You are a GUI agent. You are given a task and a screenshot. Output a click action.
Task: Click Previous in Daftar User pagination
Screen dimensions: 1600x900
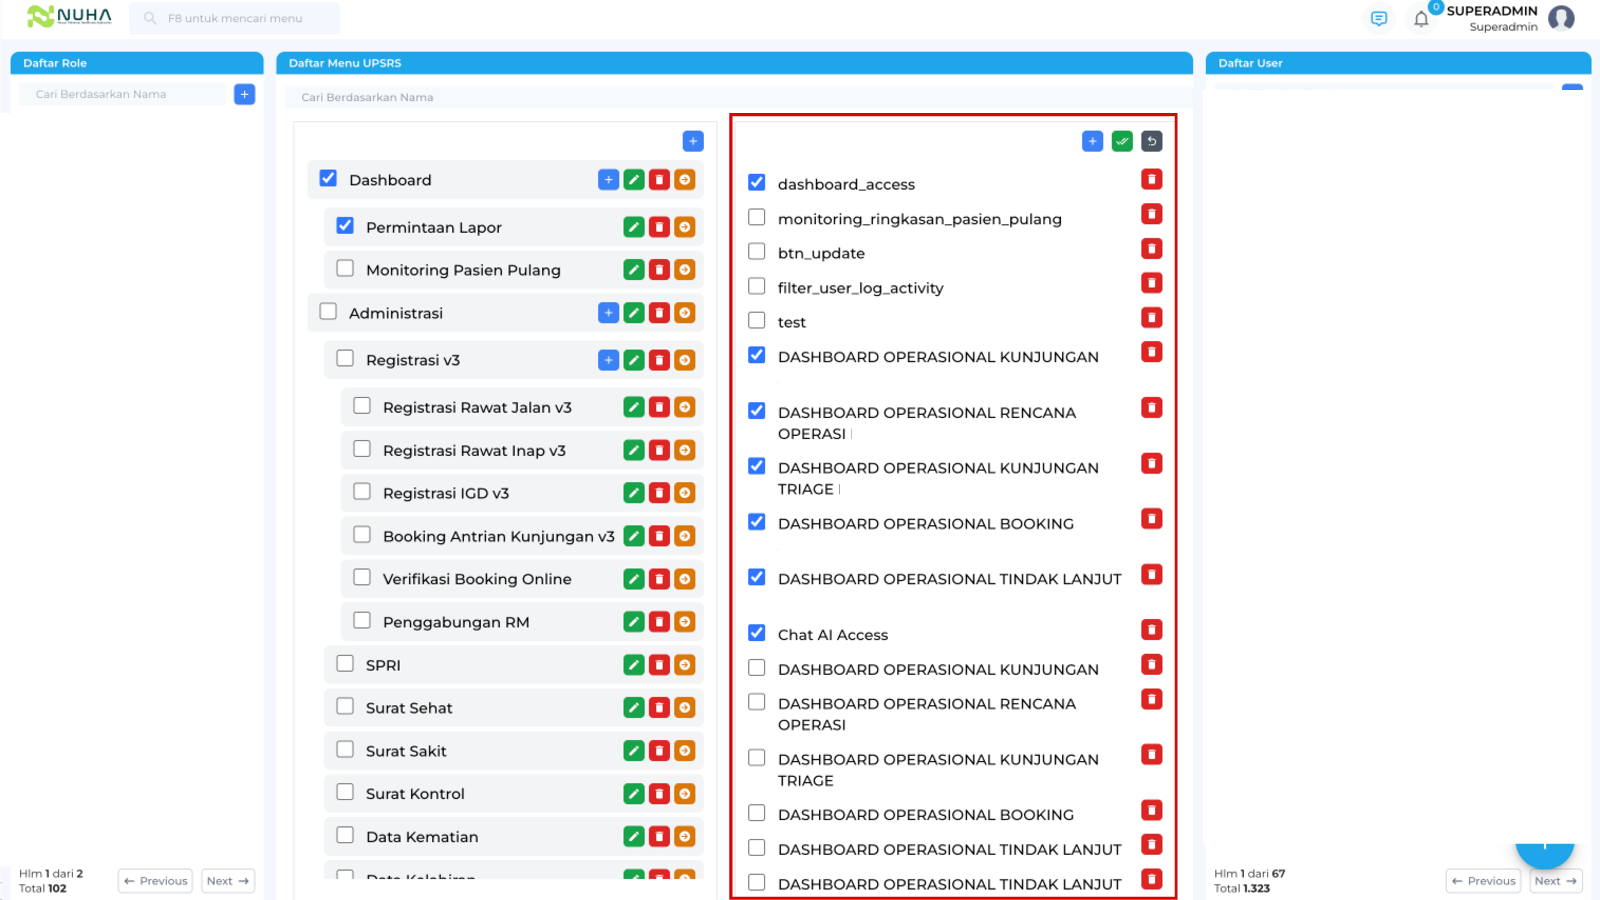click(x=1483, y=881)
